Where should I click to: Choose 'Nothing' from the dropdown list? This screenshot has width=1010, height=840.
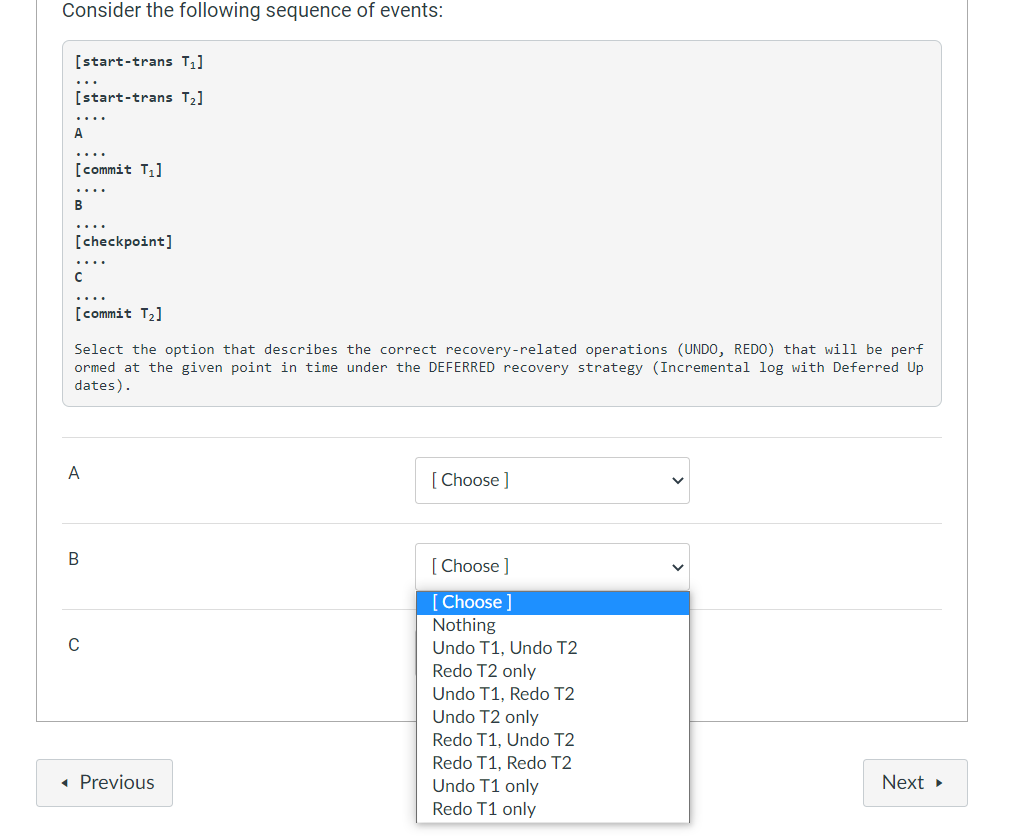point(553,625)
